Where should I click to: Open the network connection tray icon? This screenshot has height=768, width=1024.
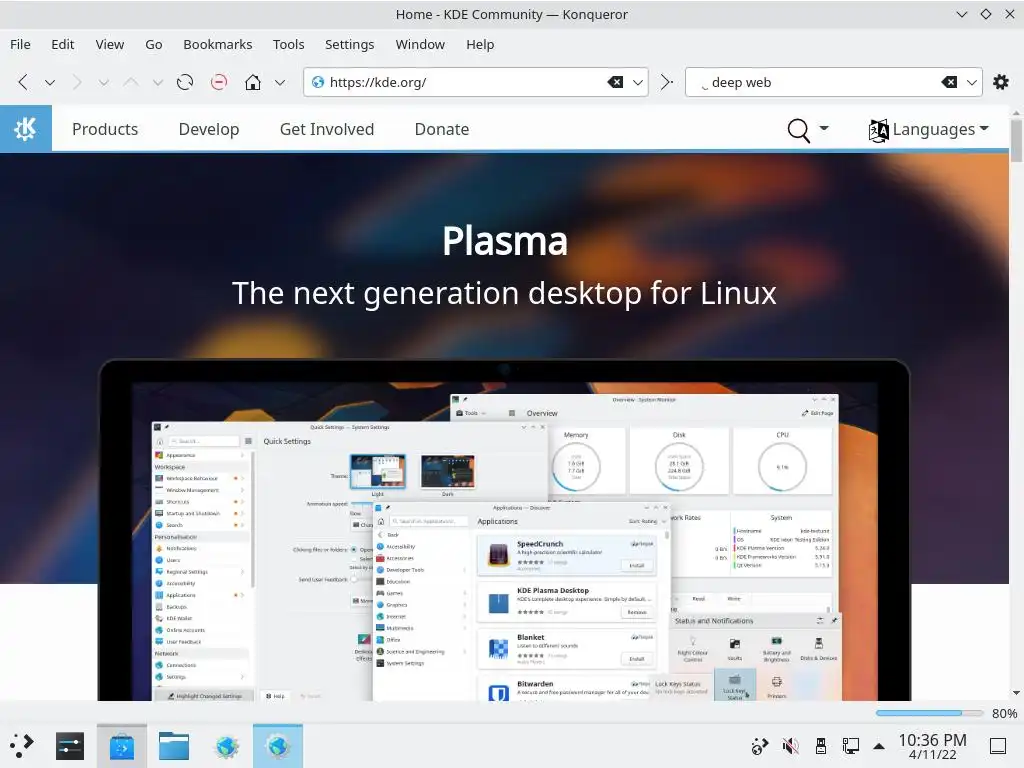point(850,746)
